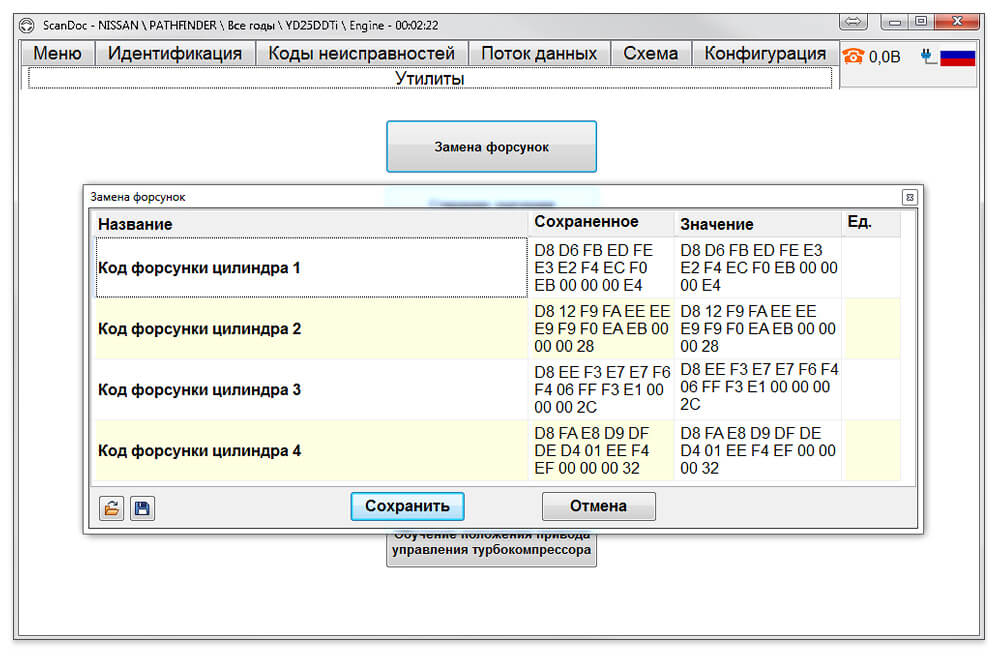The image size is (1000, 661).
Task: Select the Поток данных tab
Action: (539, 54)
